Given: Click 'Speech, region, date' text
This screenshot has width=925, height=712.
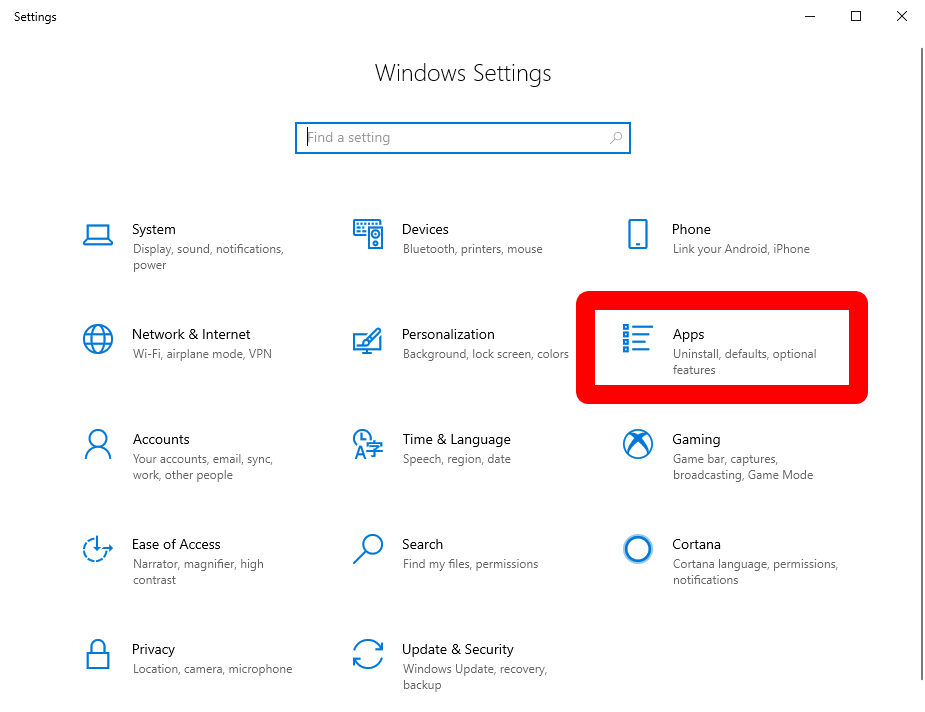Looking at the screenshot, I should click(457, 459).
